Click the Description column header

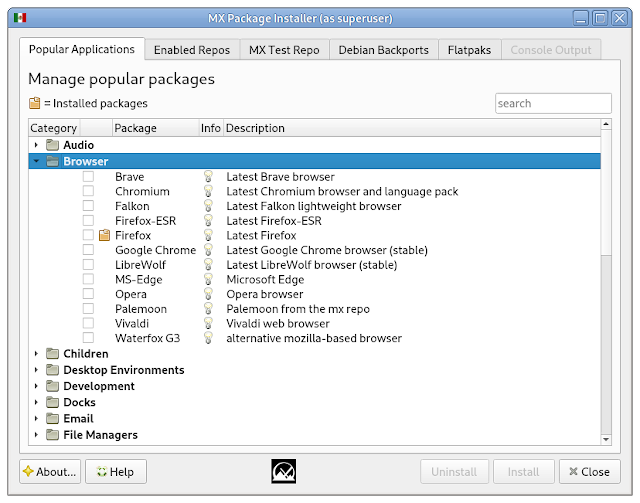pos(412,128)
